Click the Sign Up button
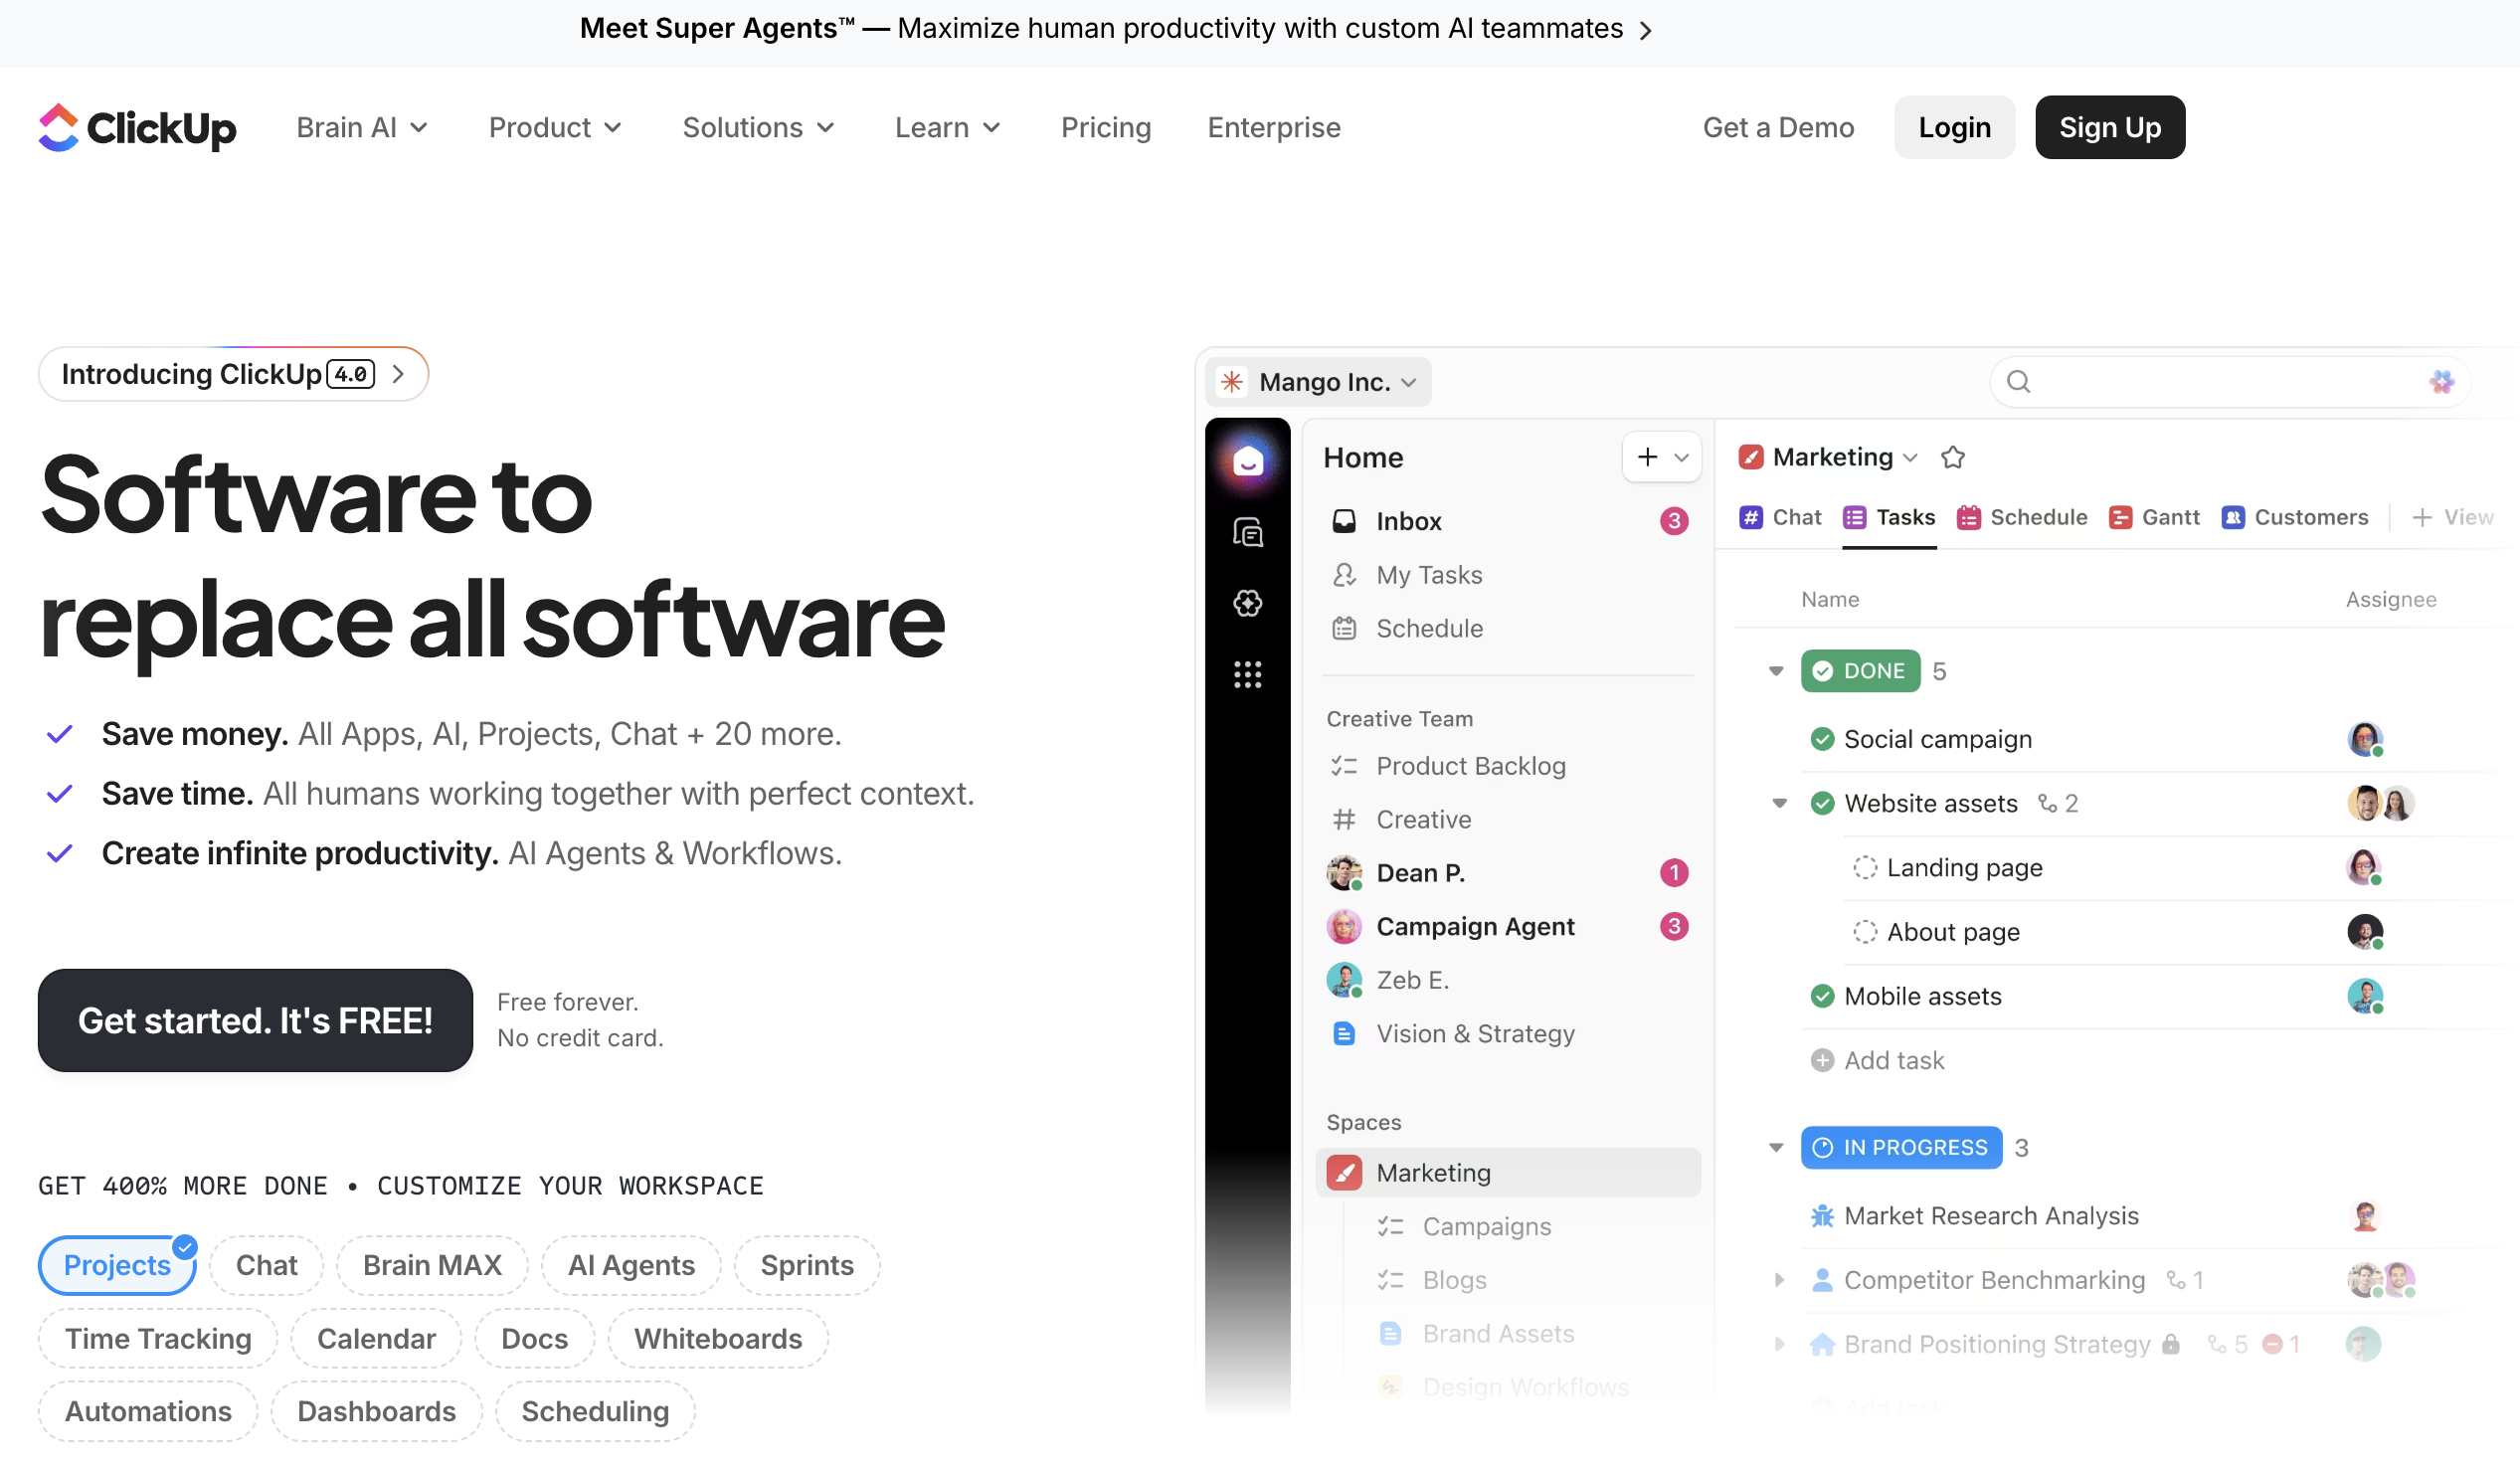Image resolution: width=2520 pixels, height=1471 pixels. (2109, 128)
